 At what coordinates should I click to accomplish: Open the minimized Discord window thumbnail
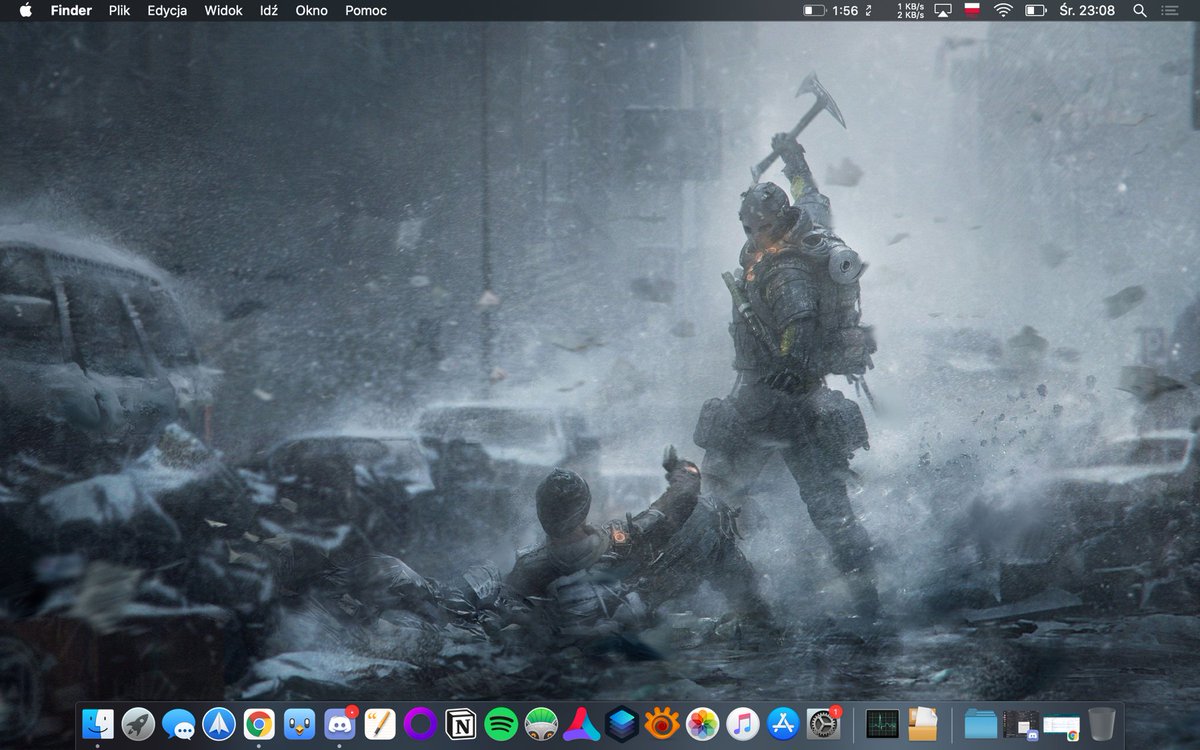coord(1021,726)
